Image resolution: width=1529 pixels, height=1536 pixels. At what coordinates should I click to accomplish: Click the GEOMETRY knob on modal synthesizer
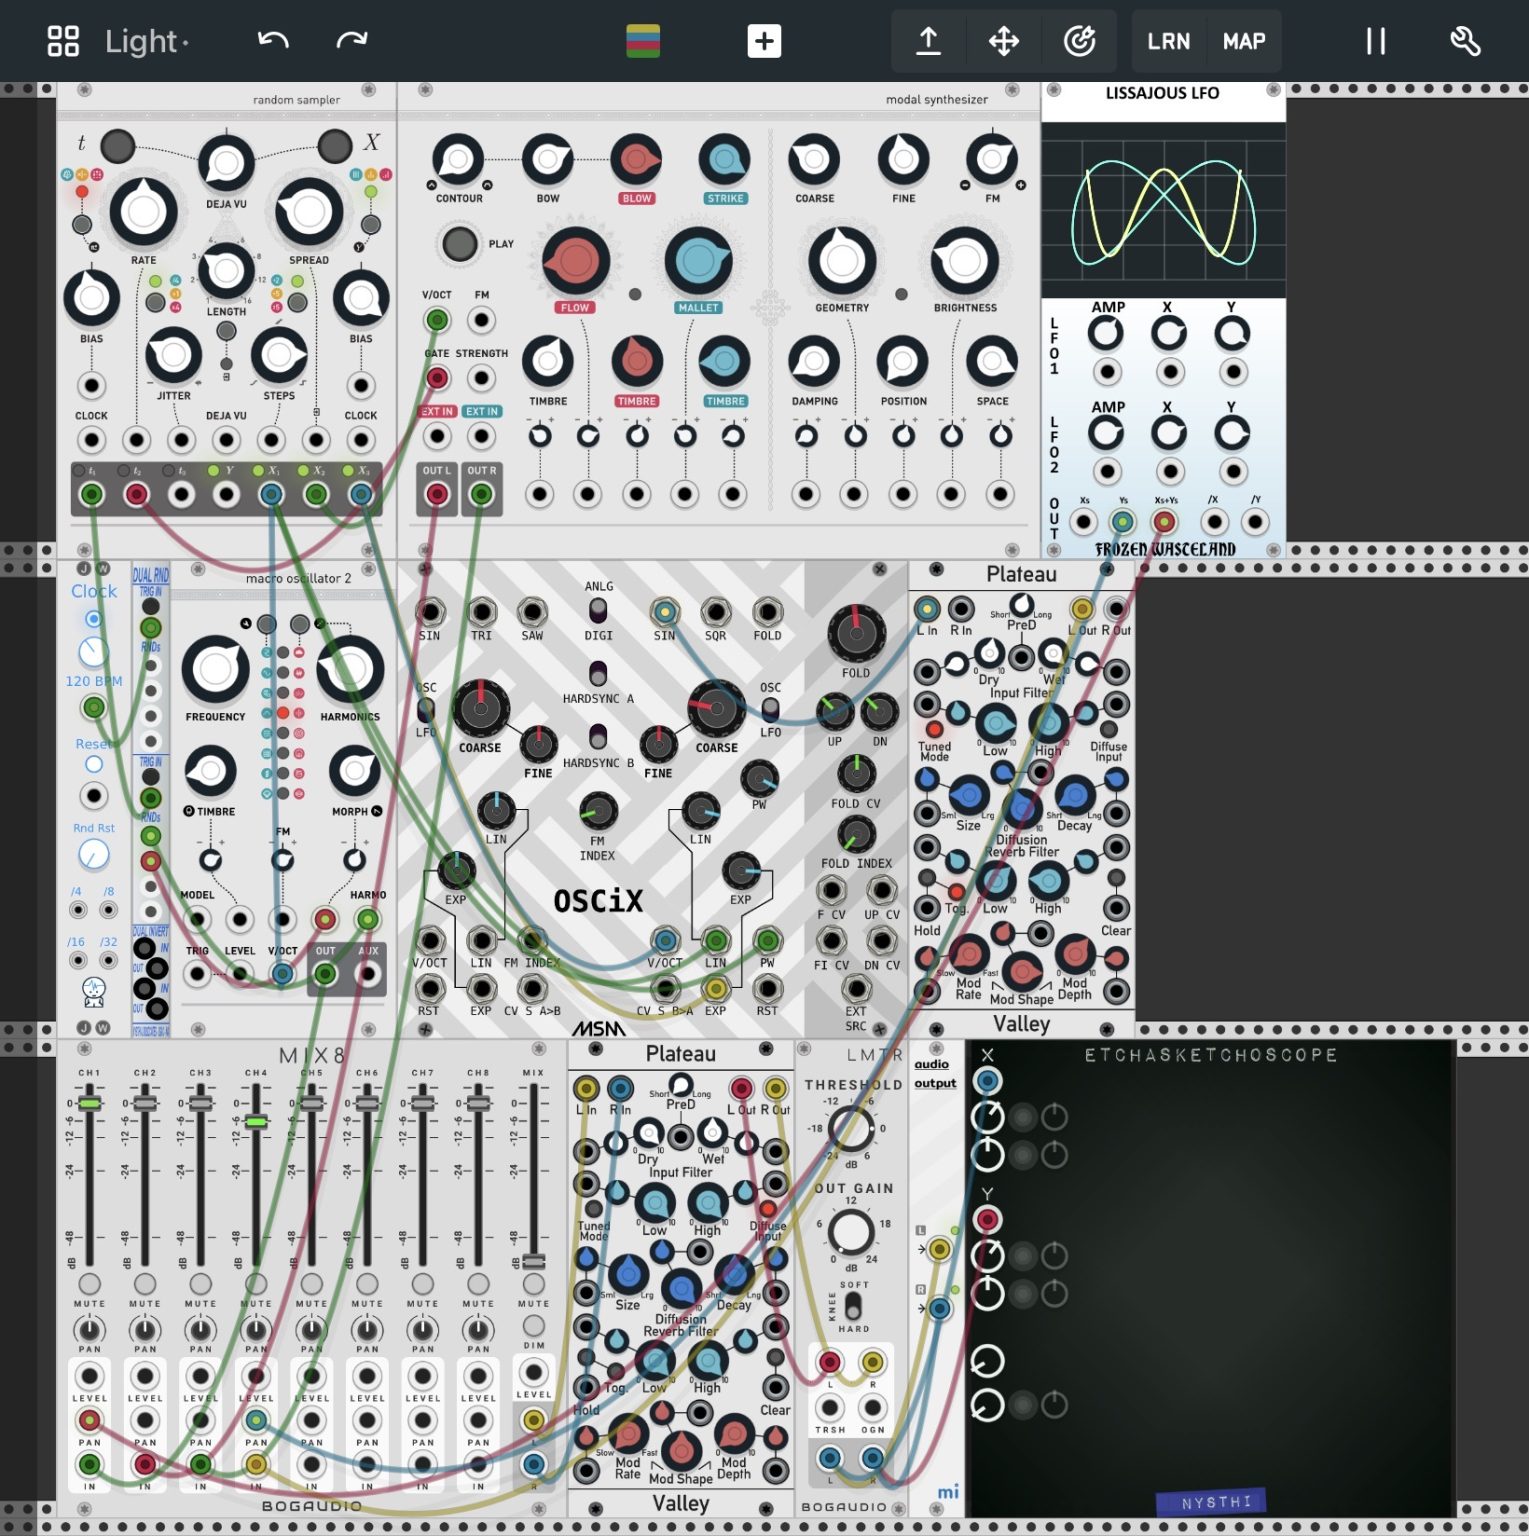point(842,261)
